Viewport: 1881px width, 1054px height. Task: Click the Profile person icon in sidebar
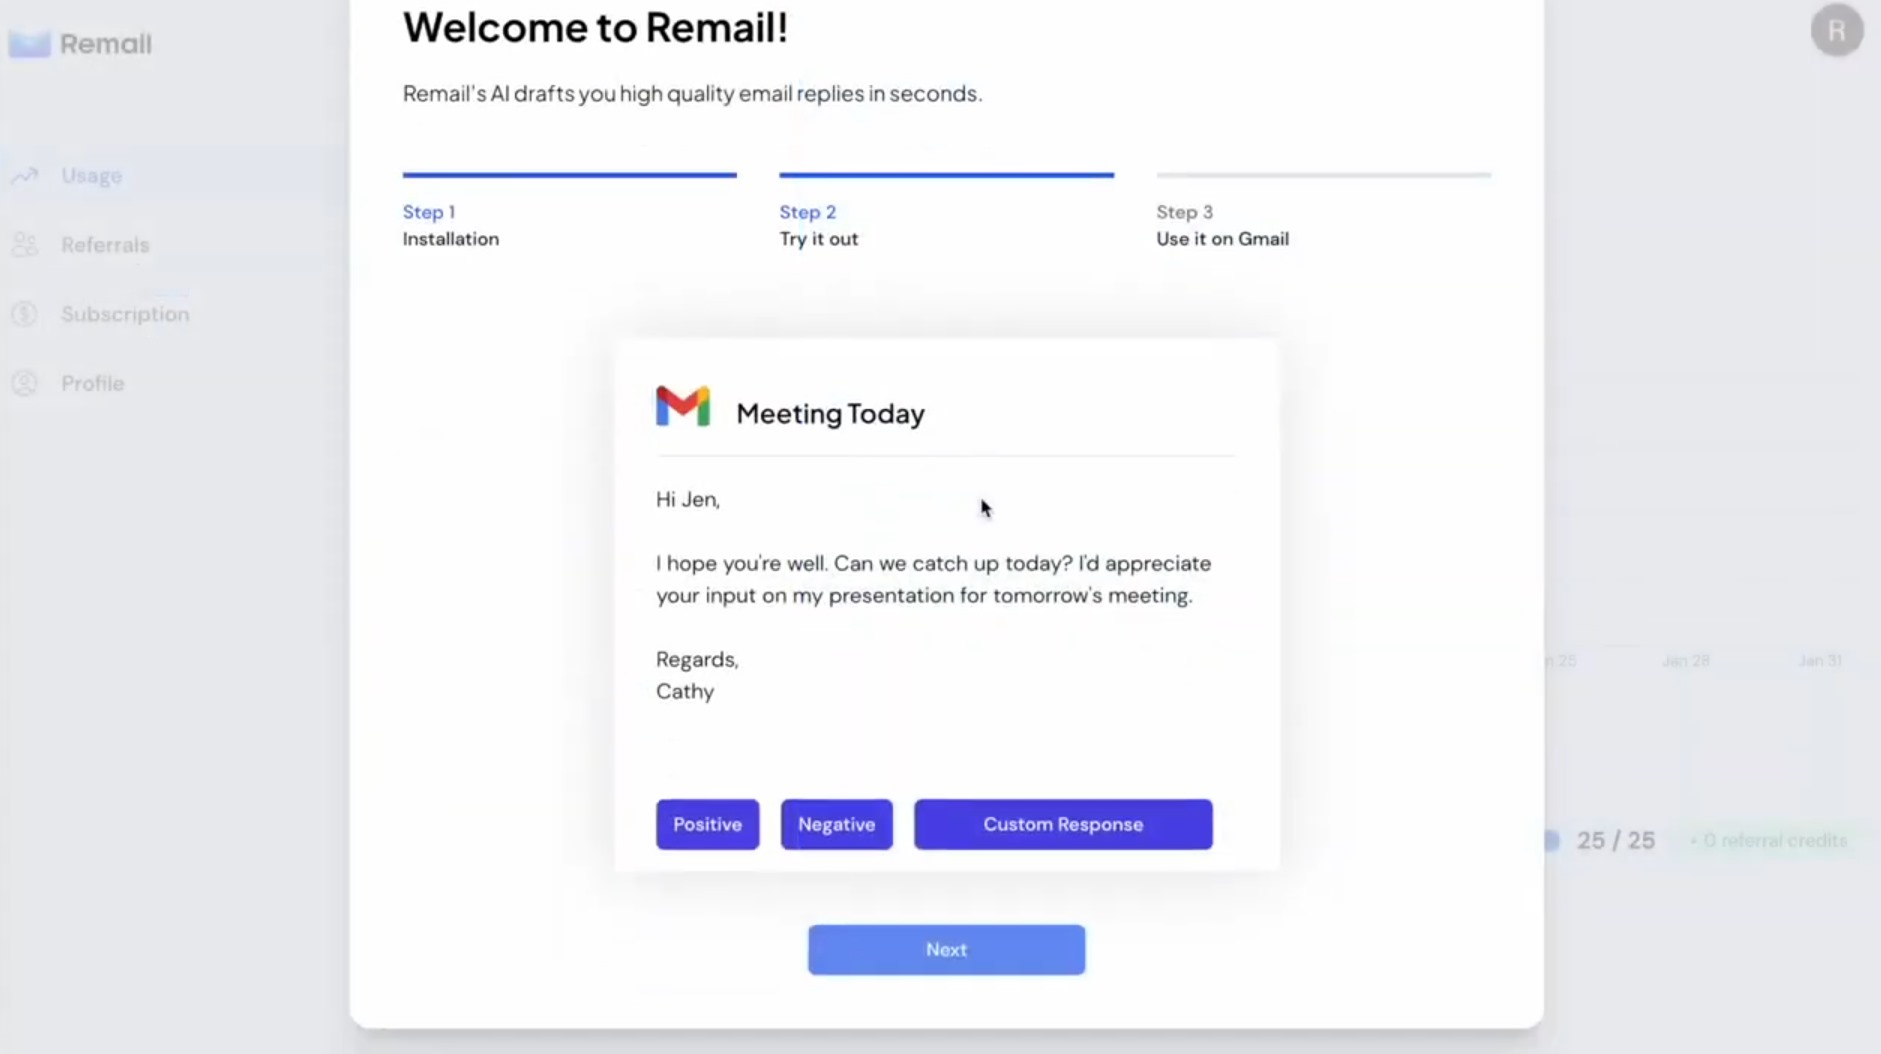pos(25,383)
